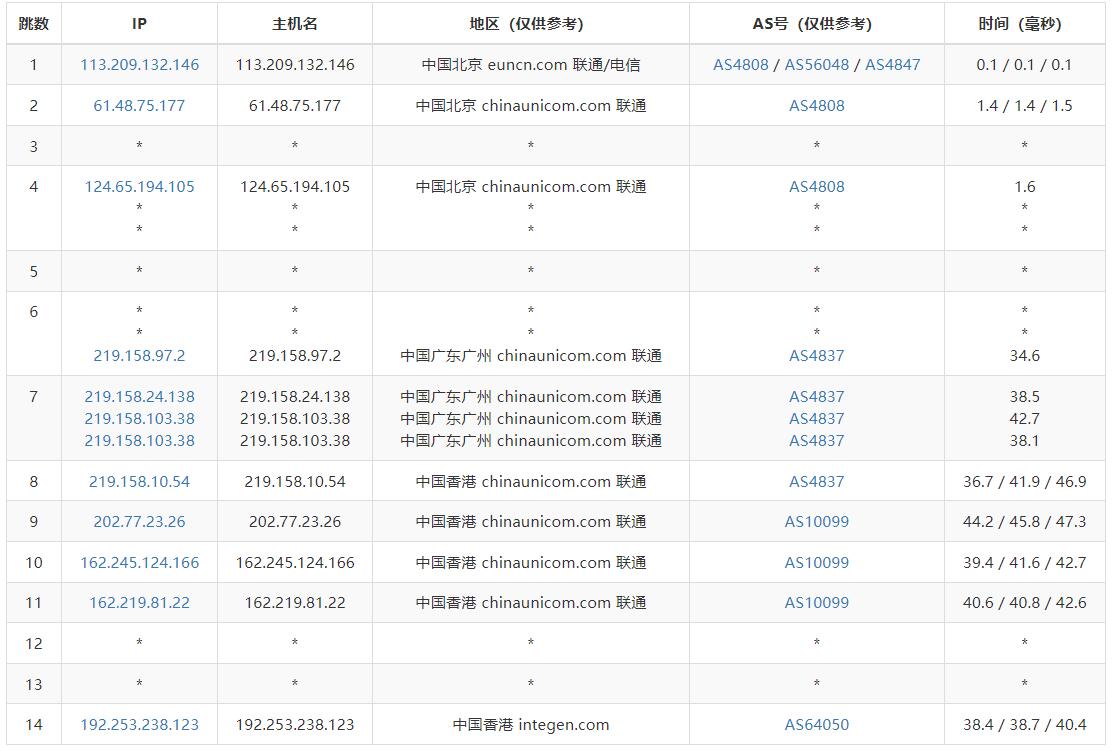1115x751 pixels.
Task: Open the AS56048 link
Action: (816, 65)
